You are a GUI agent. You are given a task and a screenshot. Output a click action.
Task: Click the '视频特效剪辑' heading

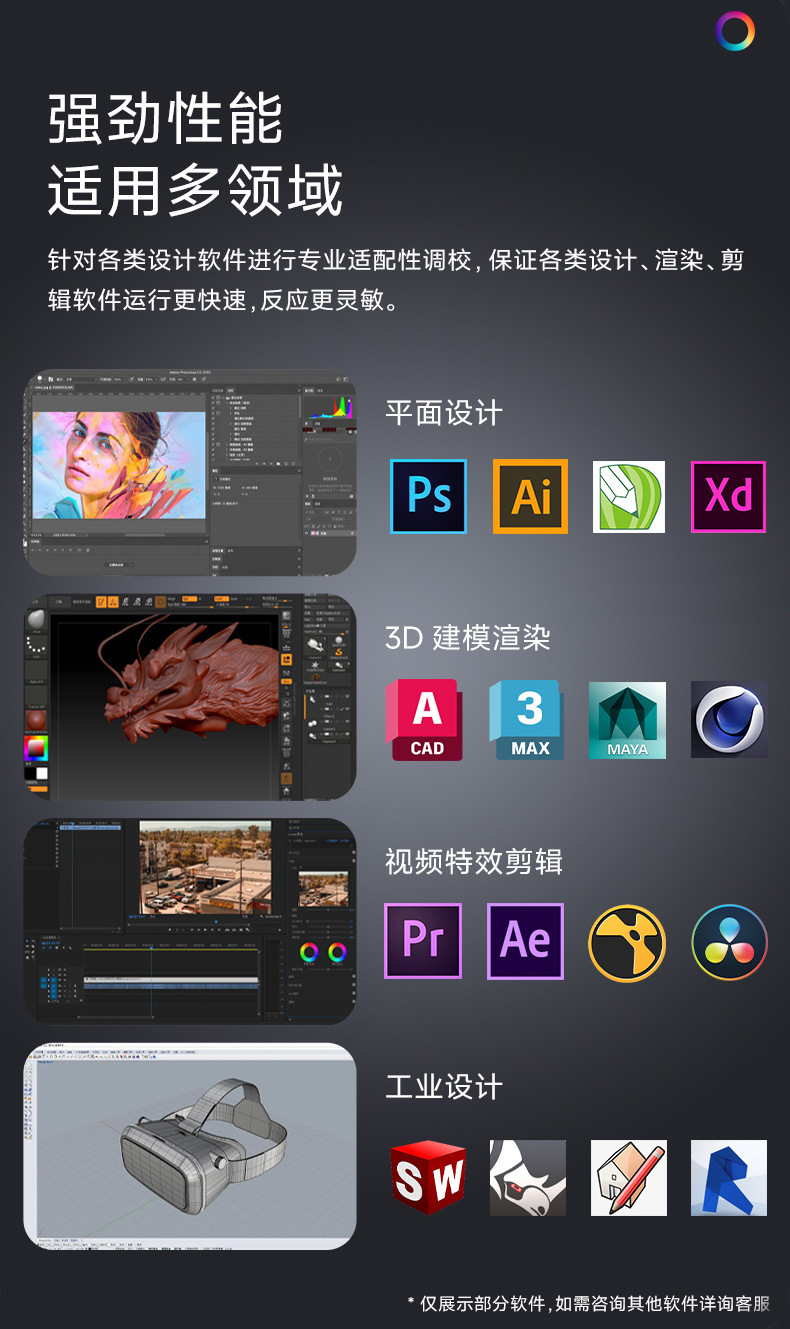point(474,862)
